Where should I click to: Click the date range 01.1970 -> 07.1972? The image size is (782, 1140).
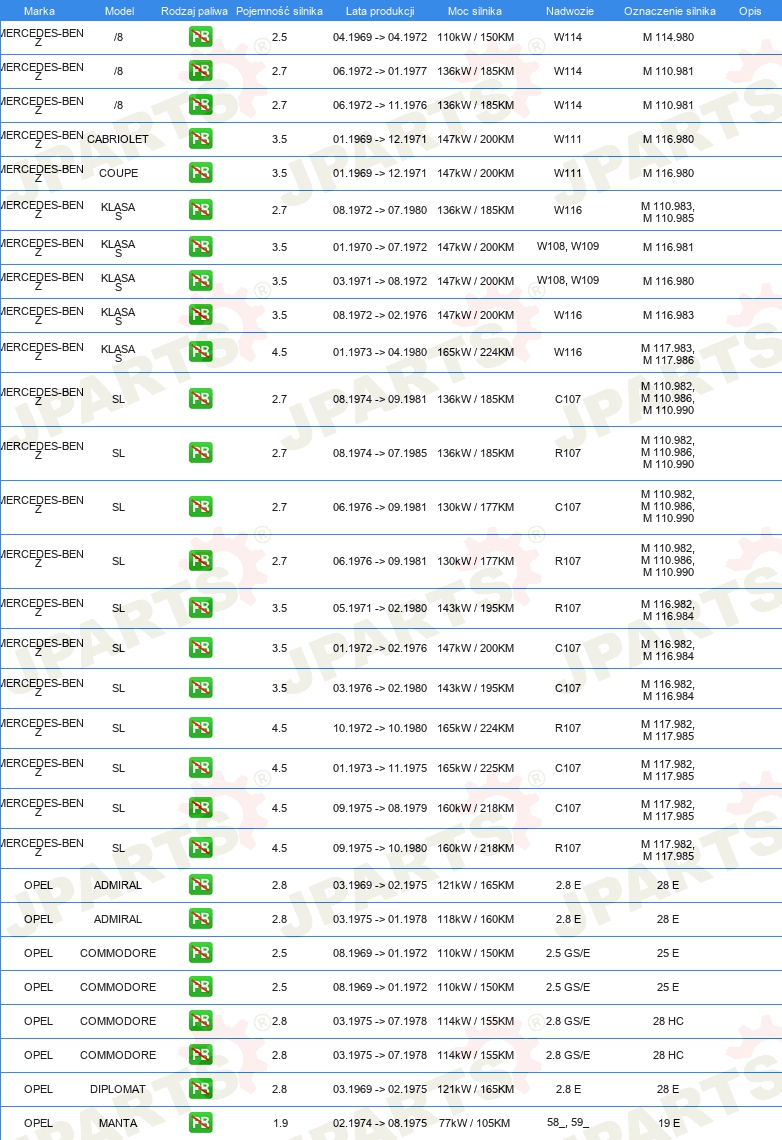pyautogui.click(x=380, y=247)
